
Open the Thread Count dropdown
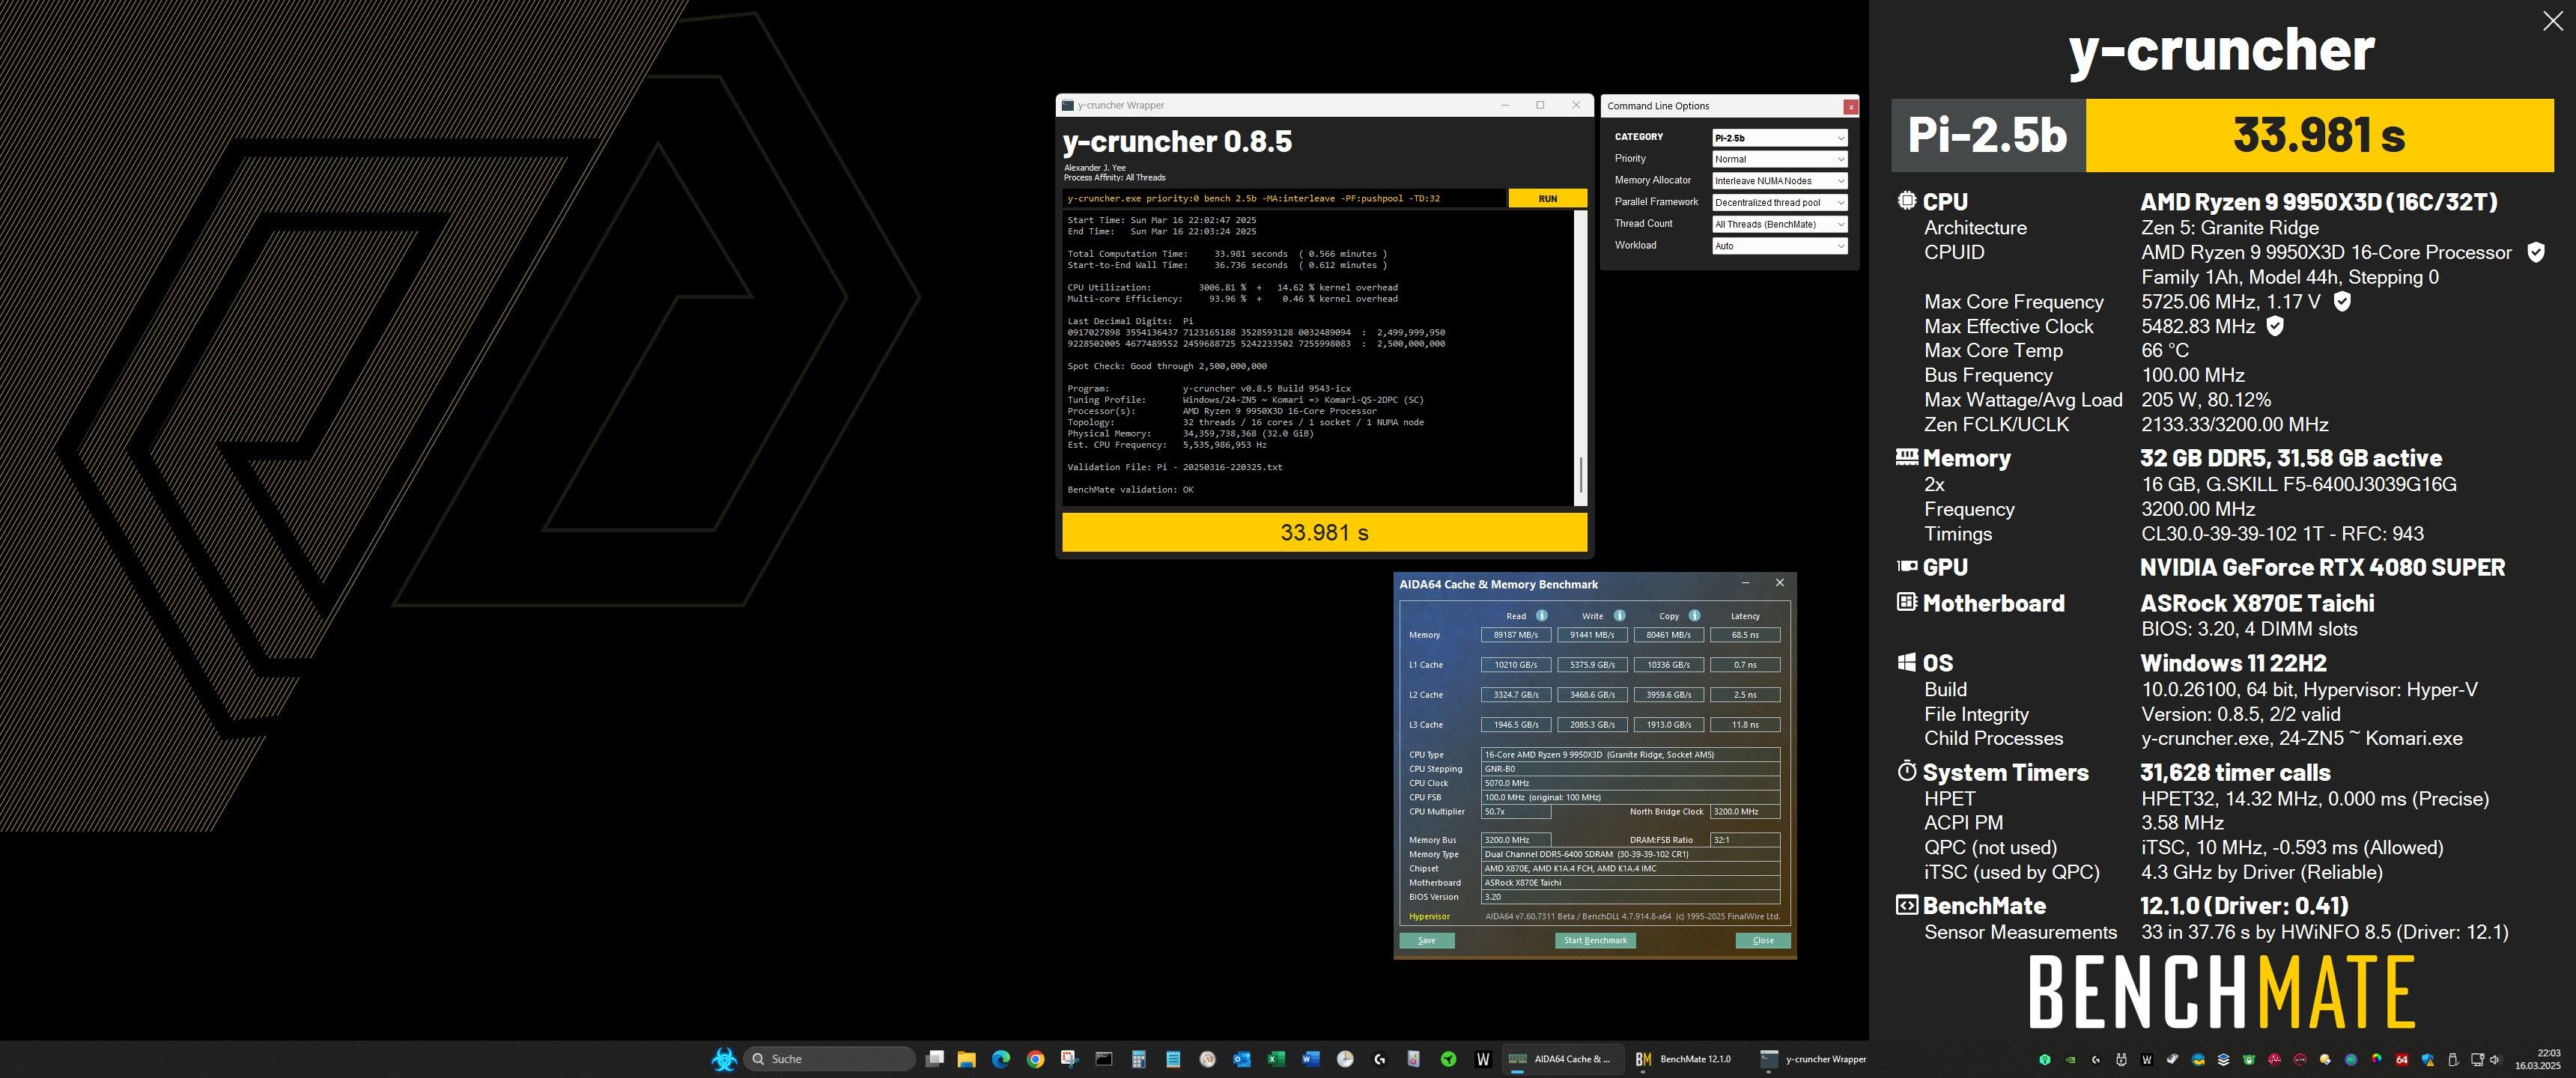point(1779,224)
